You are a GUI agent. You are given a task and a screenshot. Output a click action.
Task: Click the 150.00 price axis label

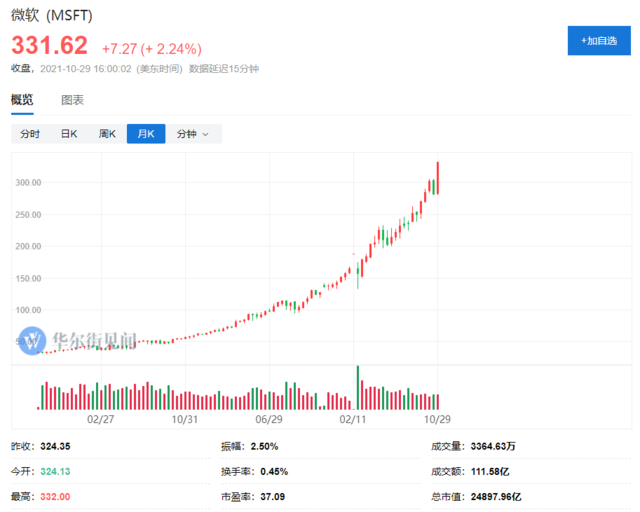(x=28, y=278)
